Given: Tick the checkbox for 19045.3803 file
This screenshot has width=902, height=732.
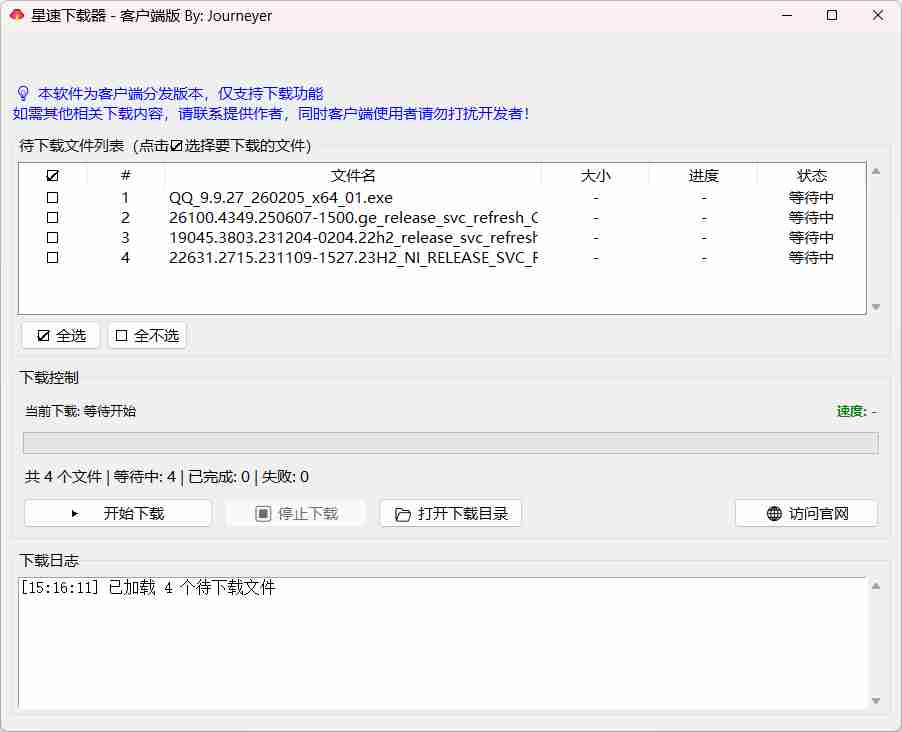Looking at the screenshot, I should point(53,238).
